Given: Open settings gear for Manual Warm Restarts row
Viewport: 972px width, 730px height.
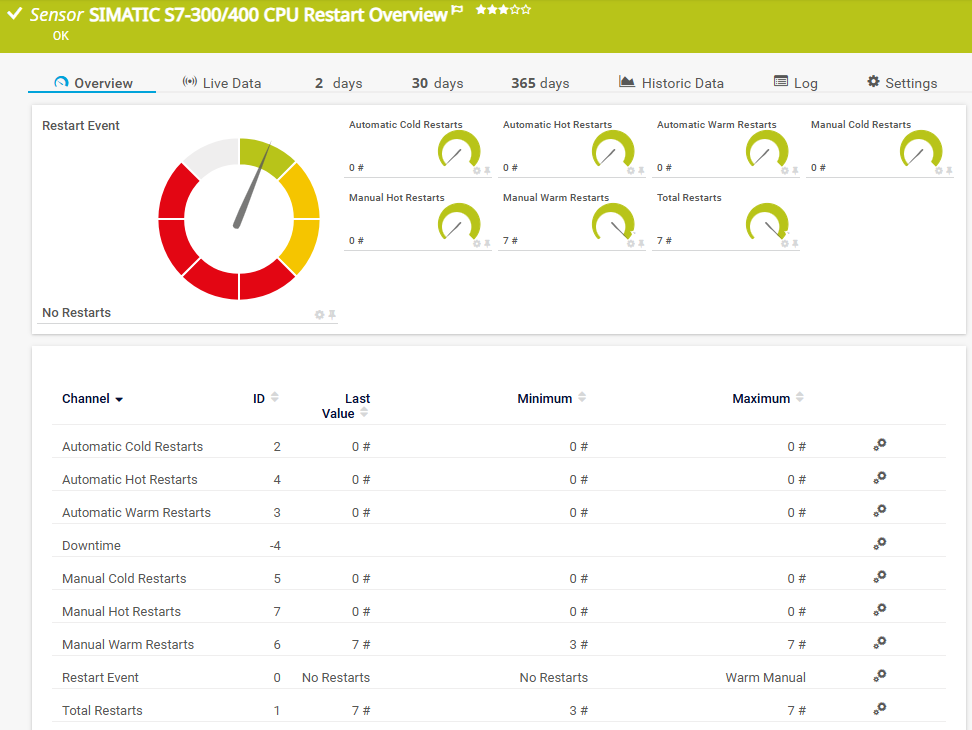Looking at the screenshot, I should pyautogui.click(x=879, y=643).
